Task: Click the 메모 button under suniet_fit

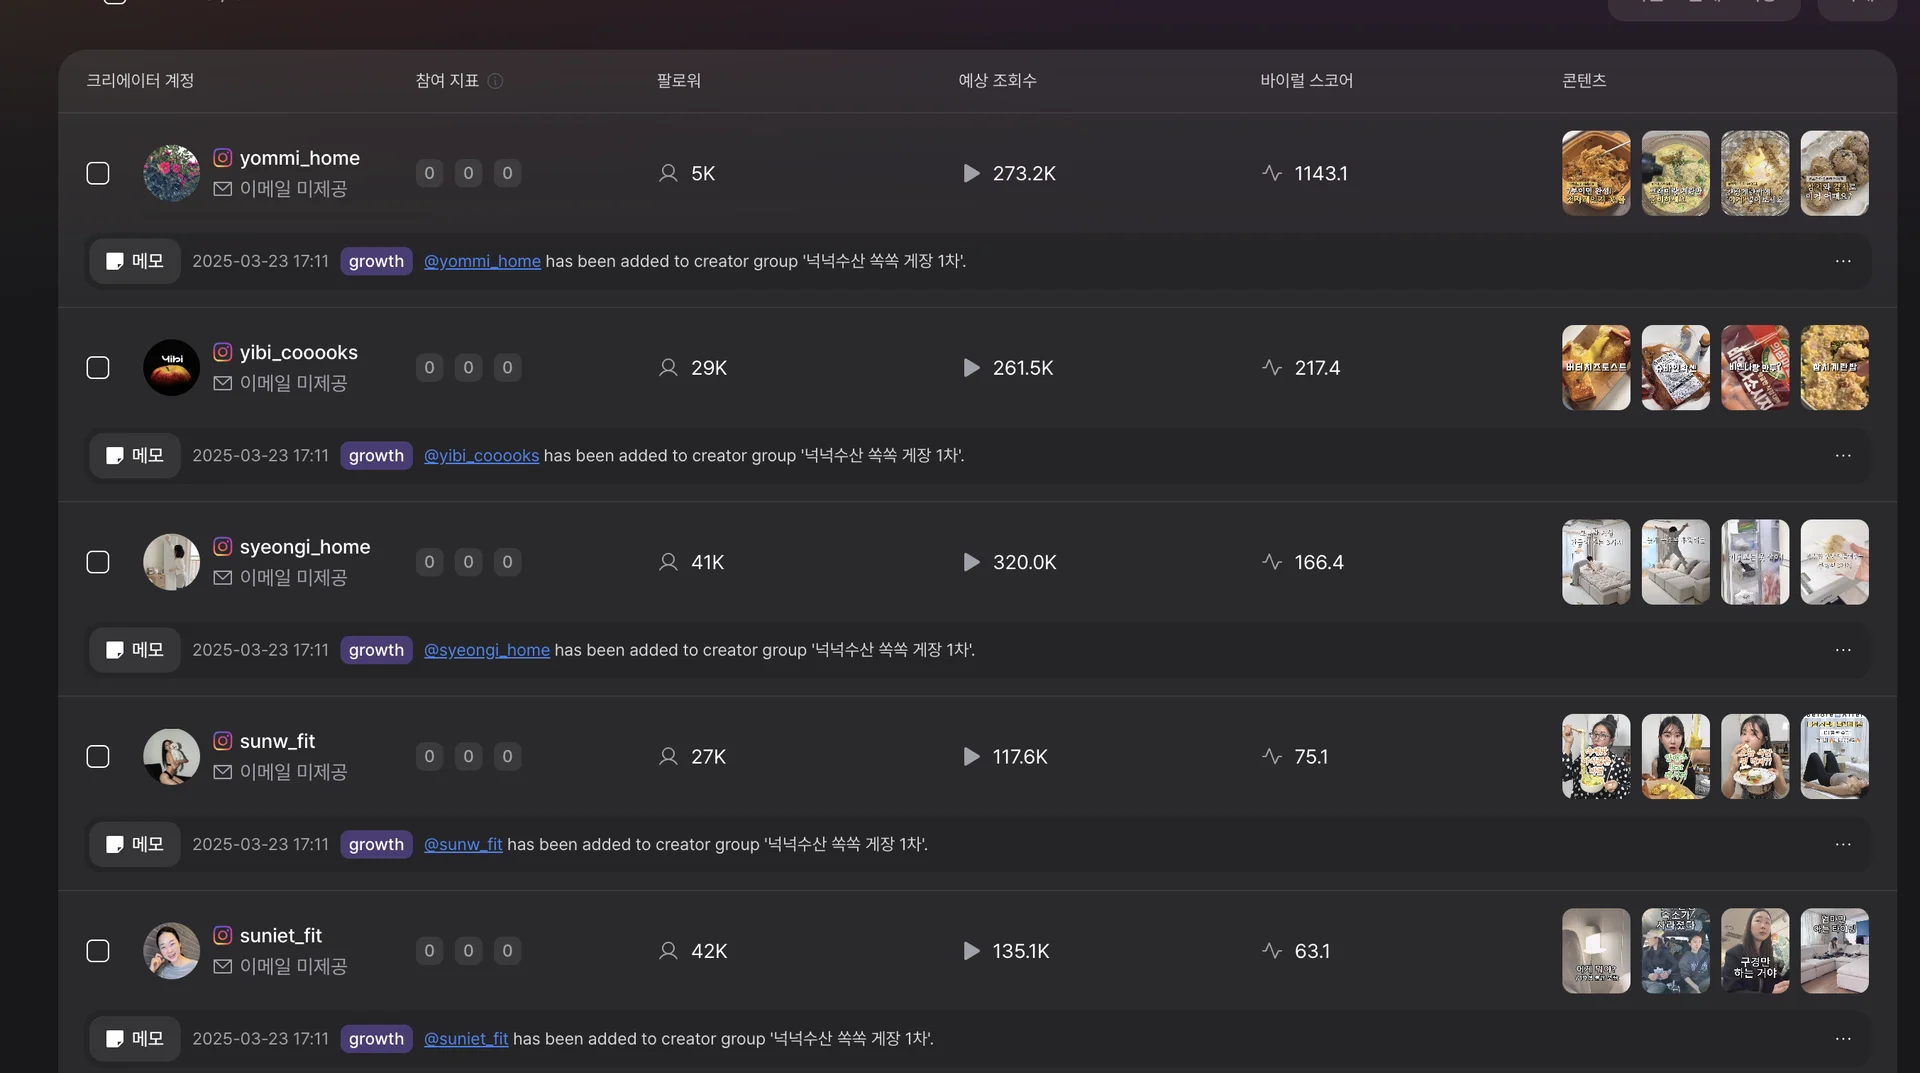Action: click(135, 1039)
